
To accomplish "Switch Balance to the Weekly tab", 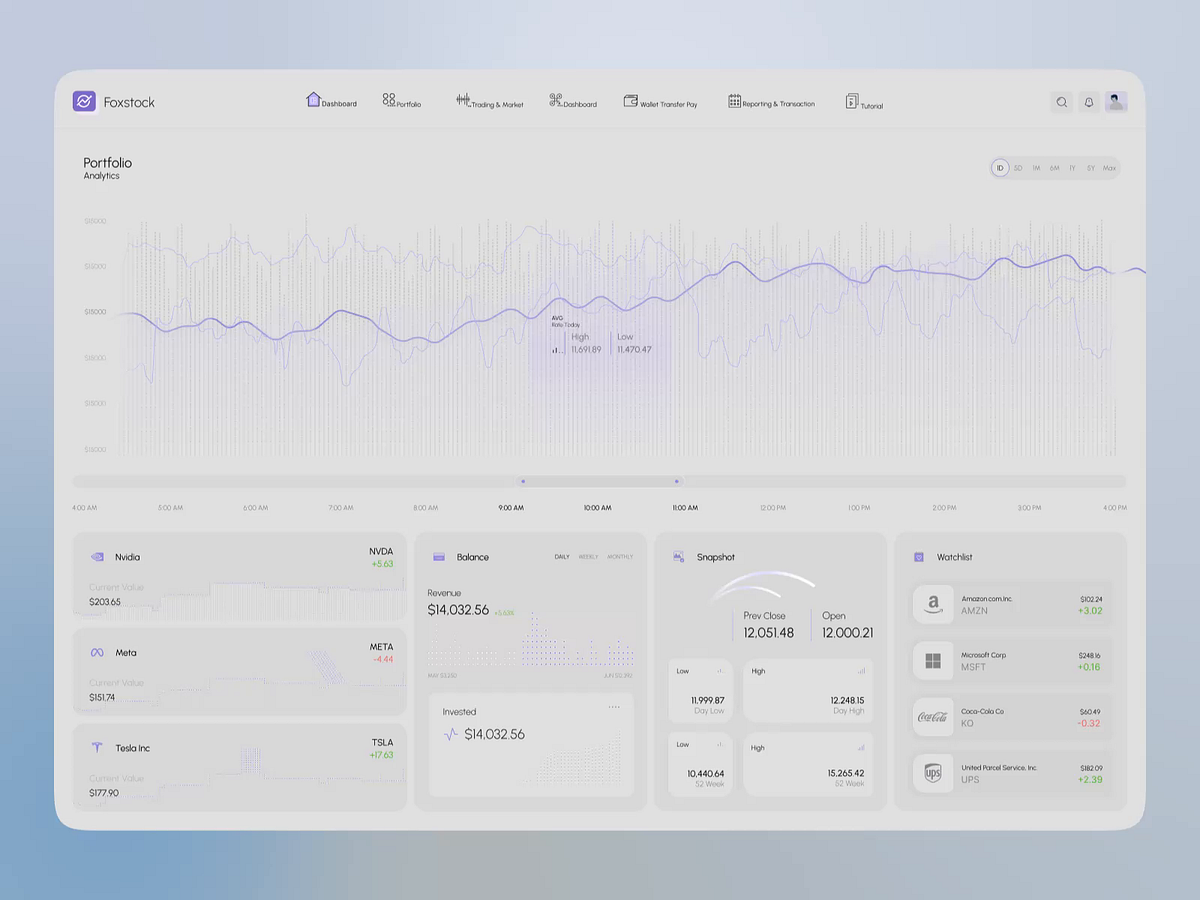I will [x=588, y=557].
